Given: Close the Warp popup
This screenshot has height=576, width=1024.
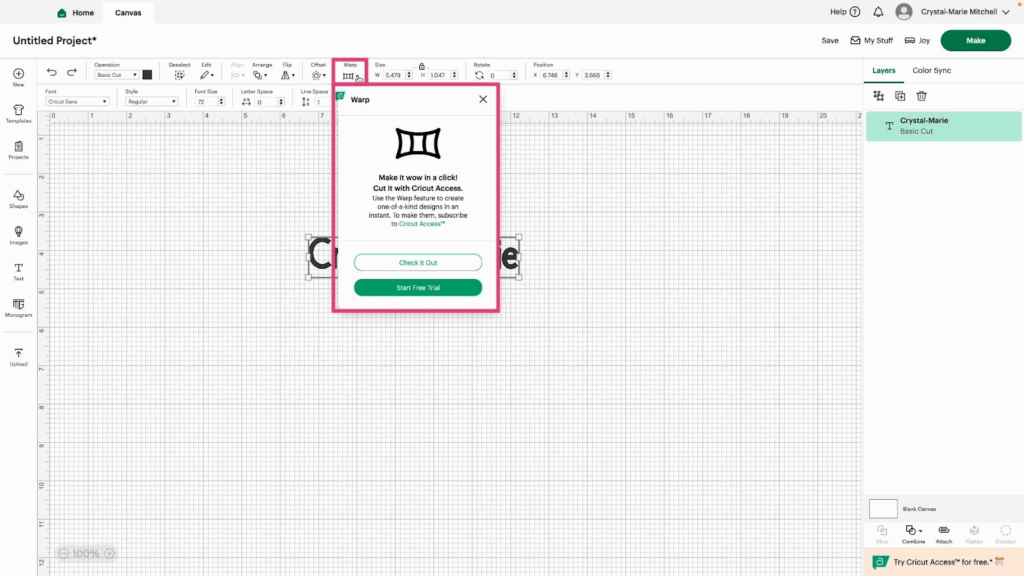Looking at the screenshot, I should click(483, 99).
